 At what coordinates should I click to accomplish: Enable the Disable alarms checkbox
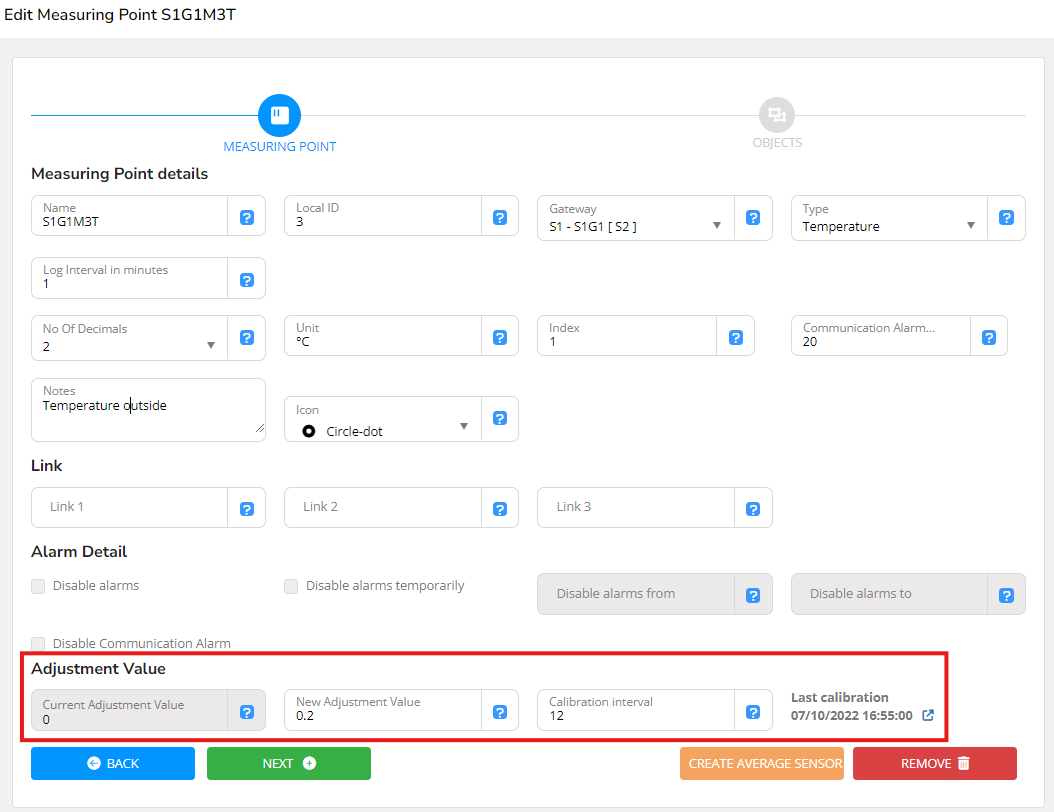point(38,586)
